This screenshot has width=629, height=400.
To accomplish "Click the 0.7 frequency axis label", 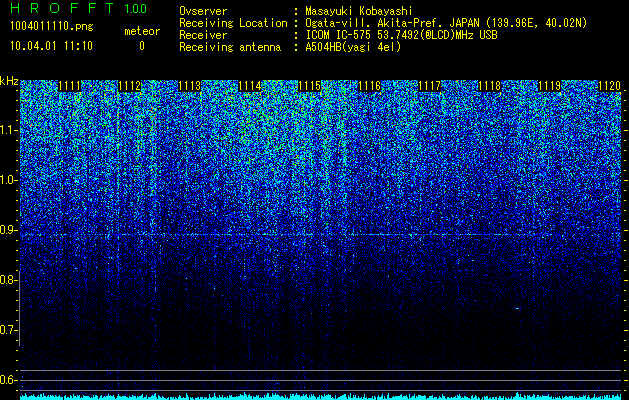I will pyautogui.click(x=8, y=330).
